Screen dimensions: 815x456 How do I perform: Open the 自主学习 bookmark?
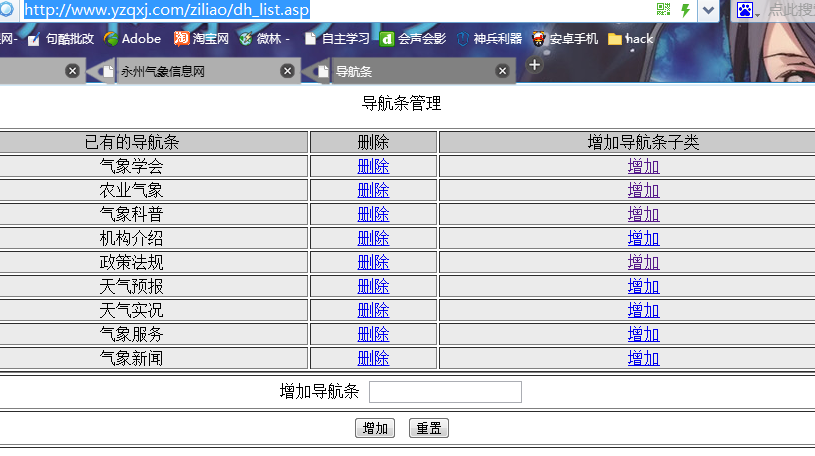[337, 39]
